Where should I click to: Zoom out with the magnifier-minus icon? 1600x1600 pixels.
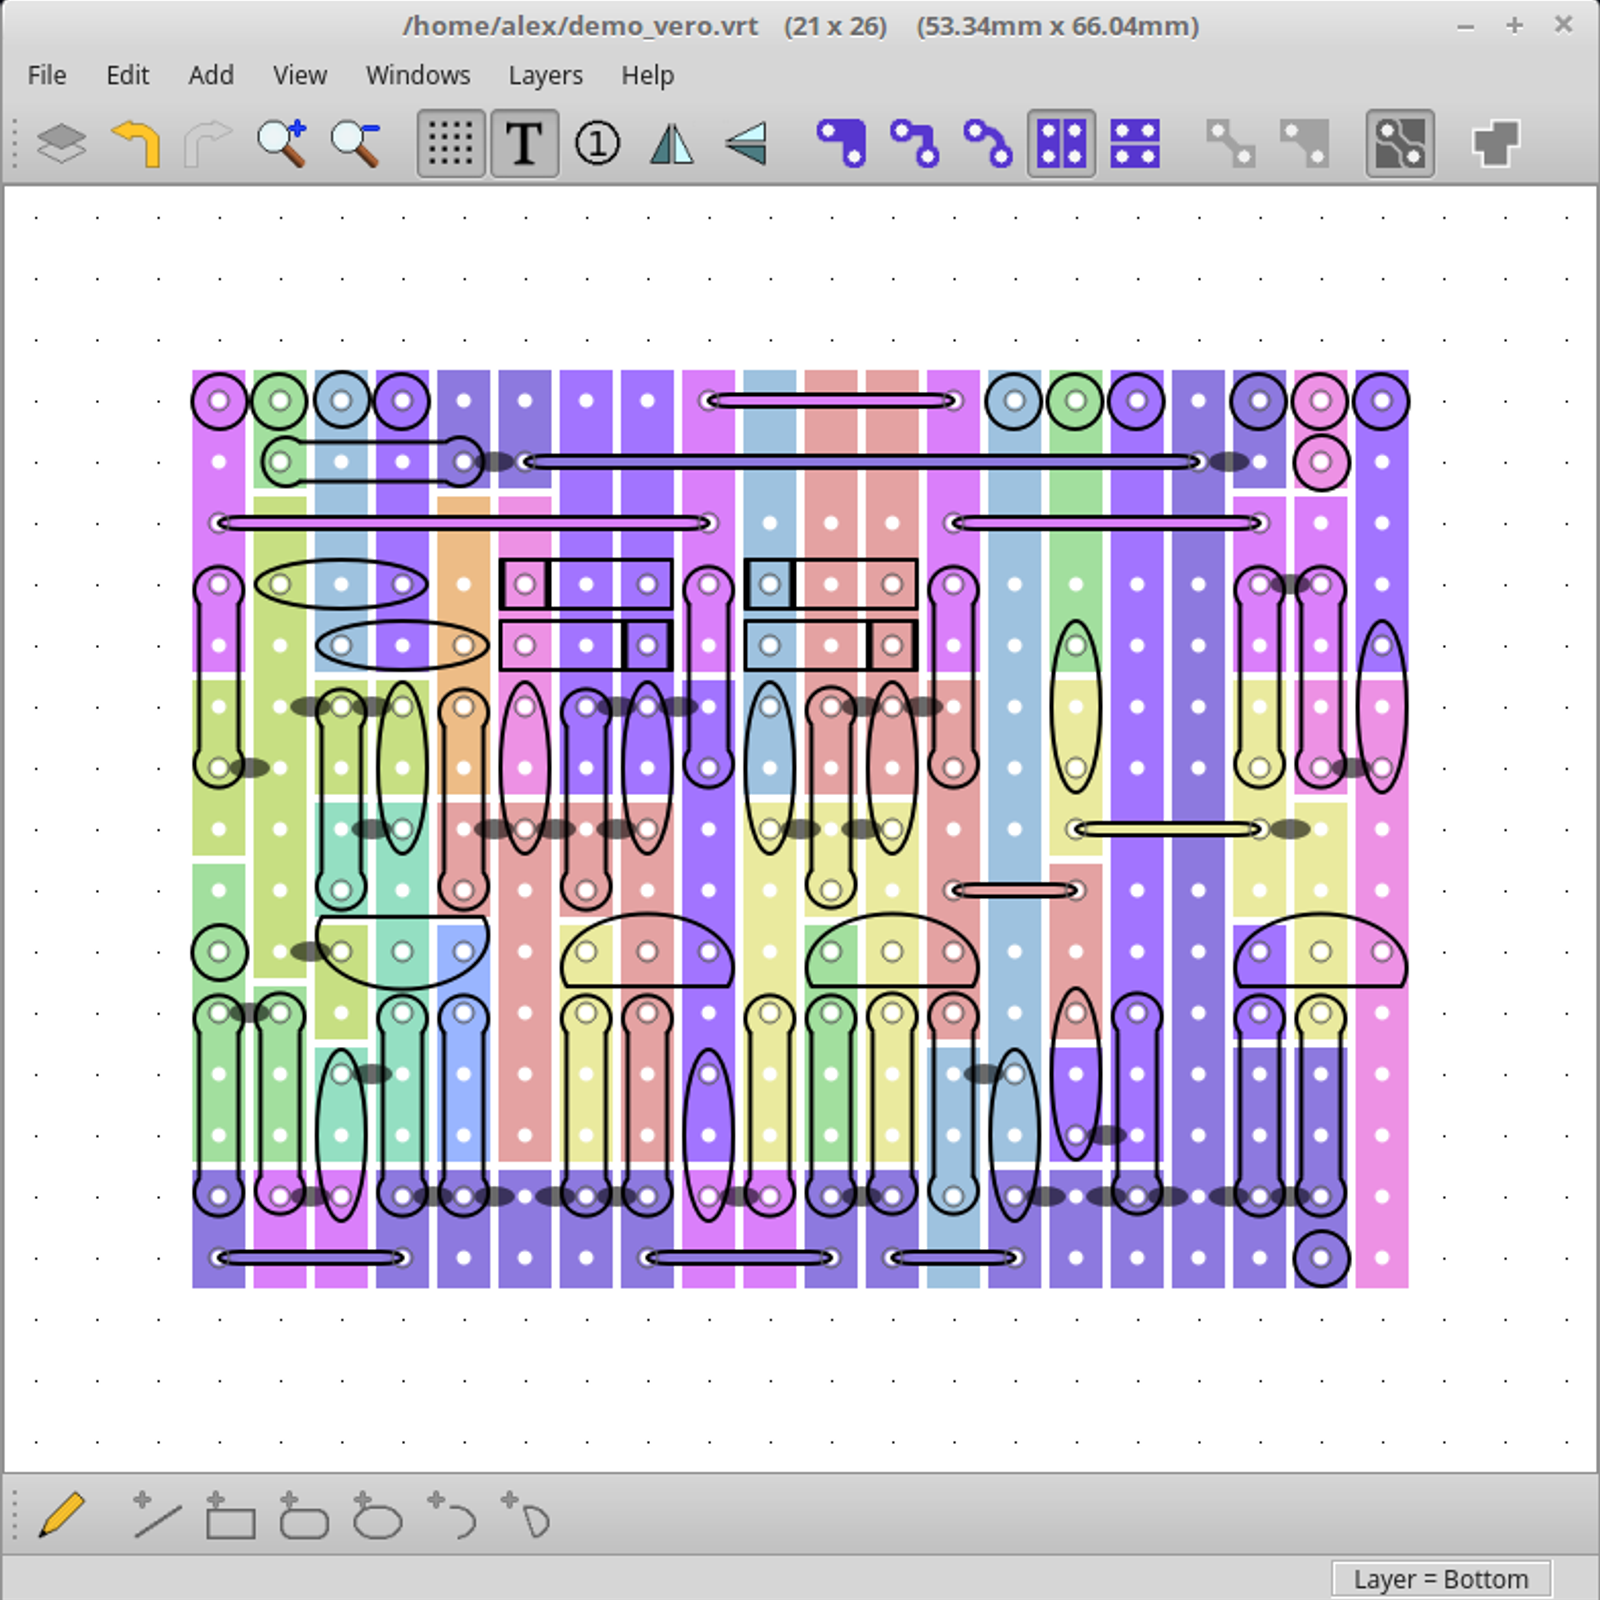click(355, 144)
